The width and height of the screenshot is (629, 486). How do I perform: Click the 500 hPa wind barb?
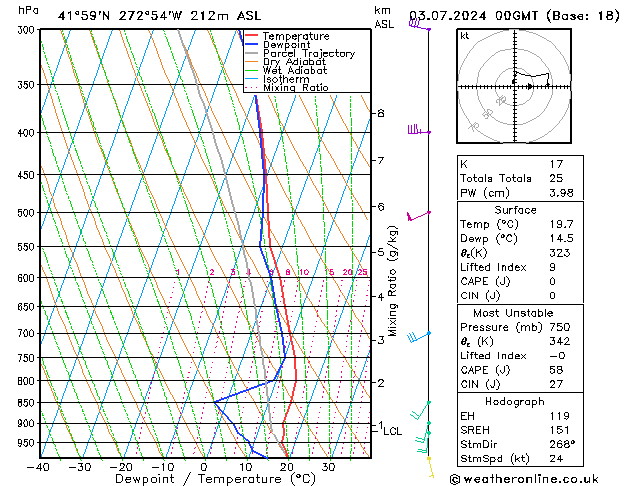click(x=419, y=216)
